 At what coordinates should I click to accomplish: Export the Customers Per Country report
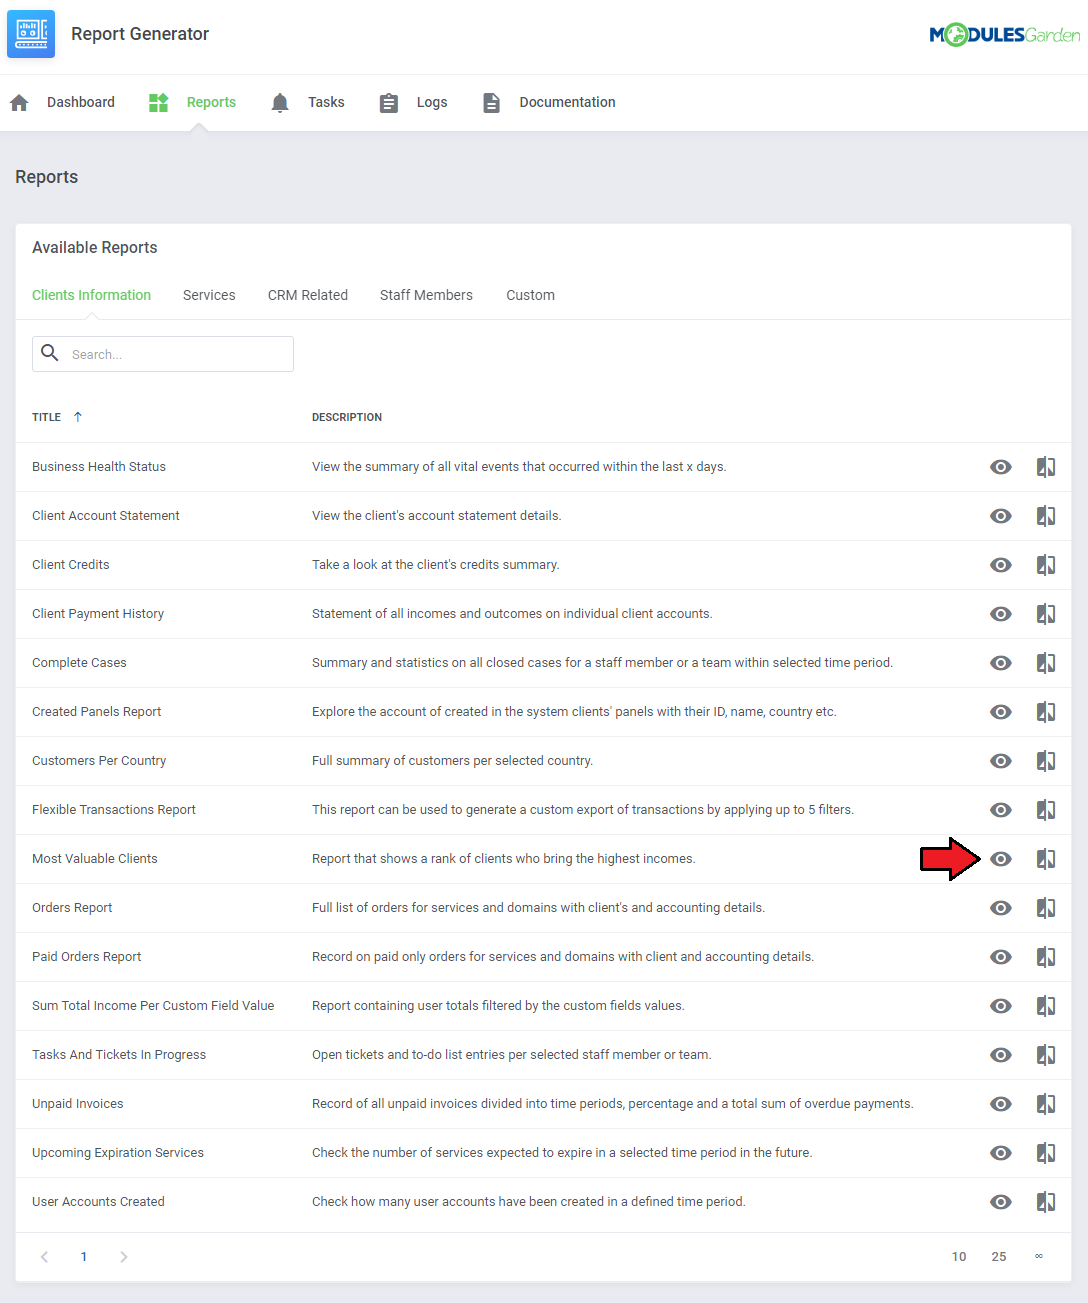1046,761
